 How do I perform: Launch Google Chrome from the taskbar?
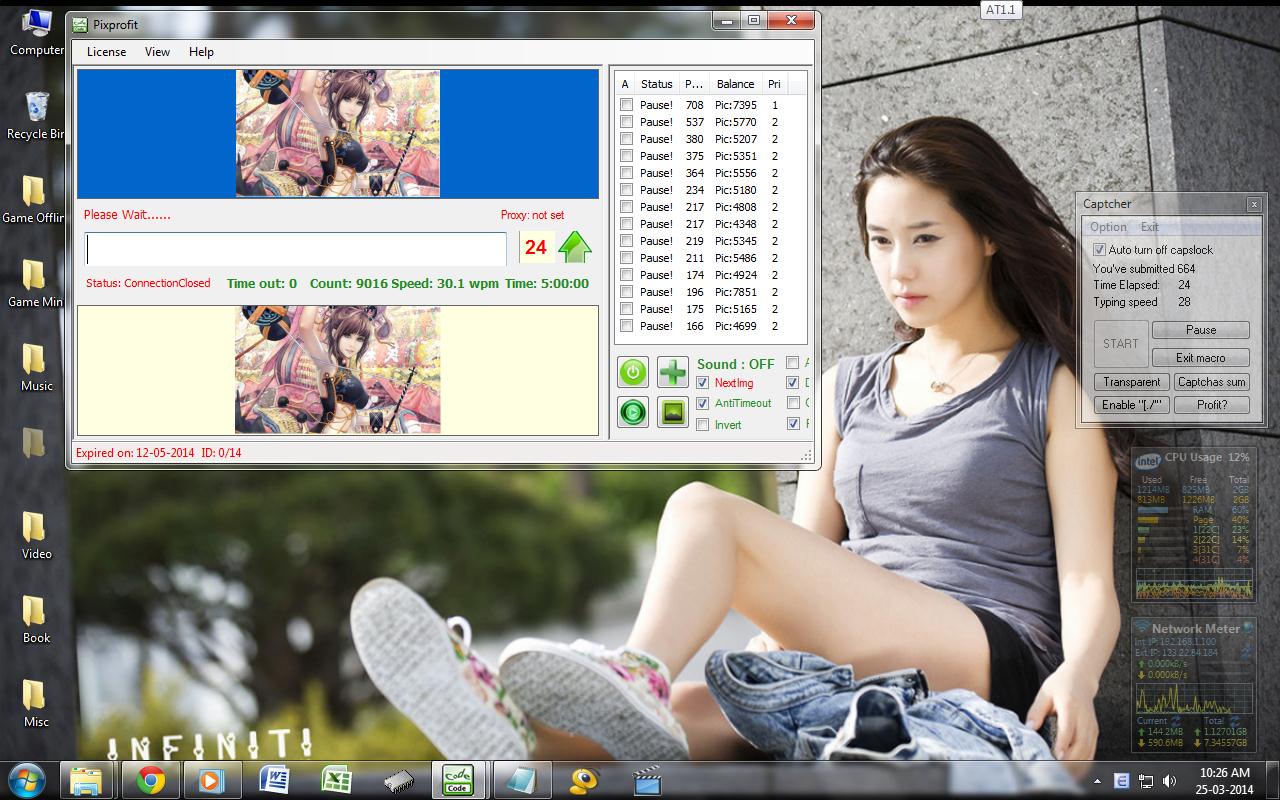[151, 780]
